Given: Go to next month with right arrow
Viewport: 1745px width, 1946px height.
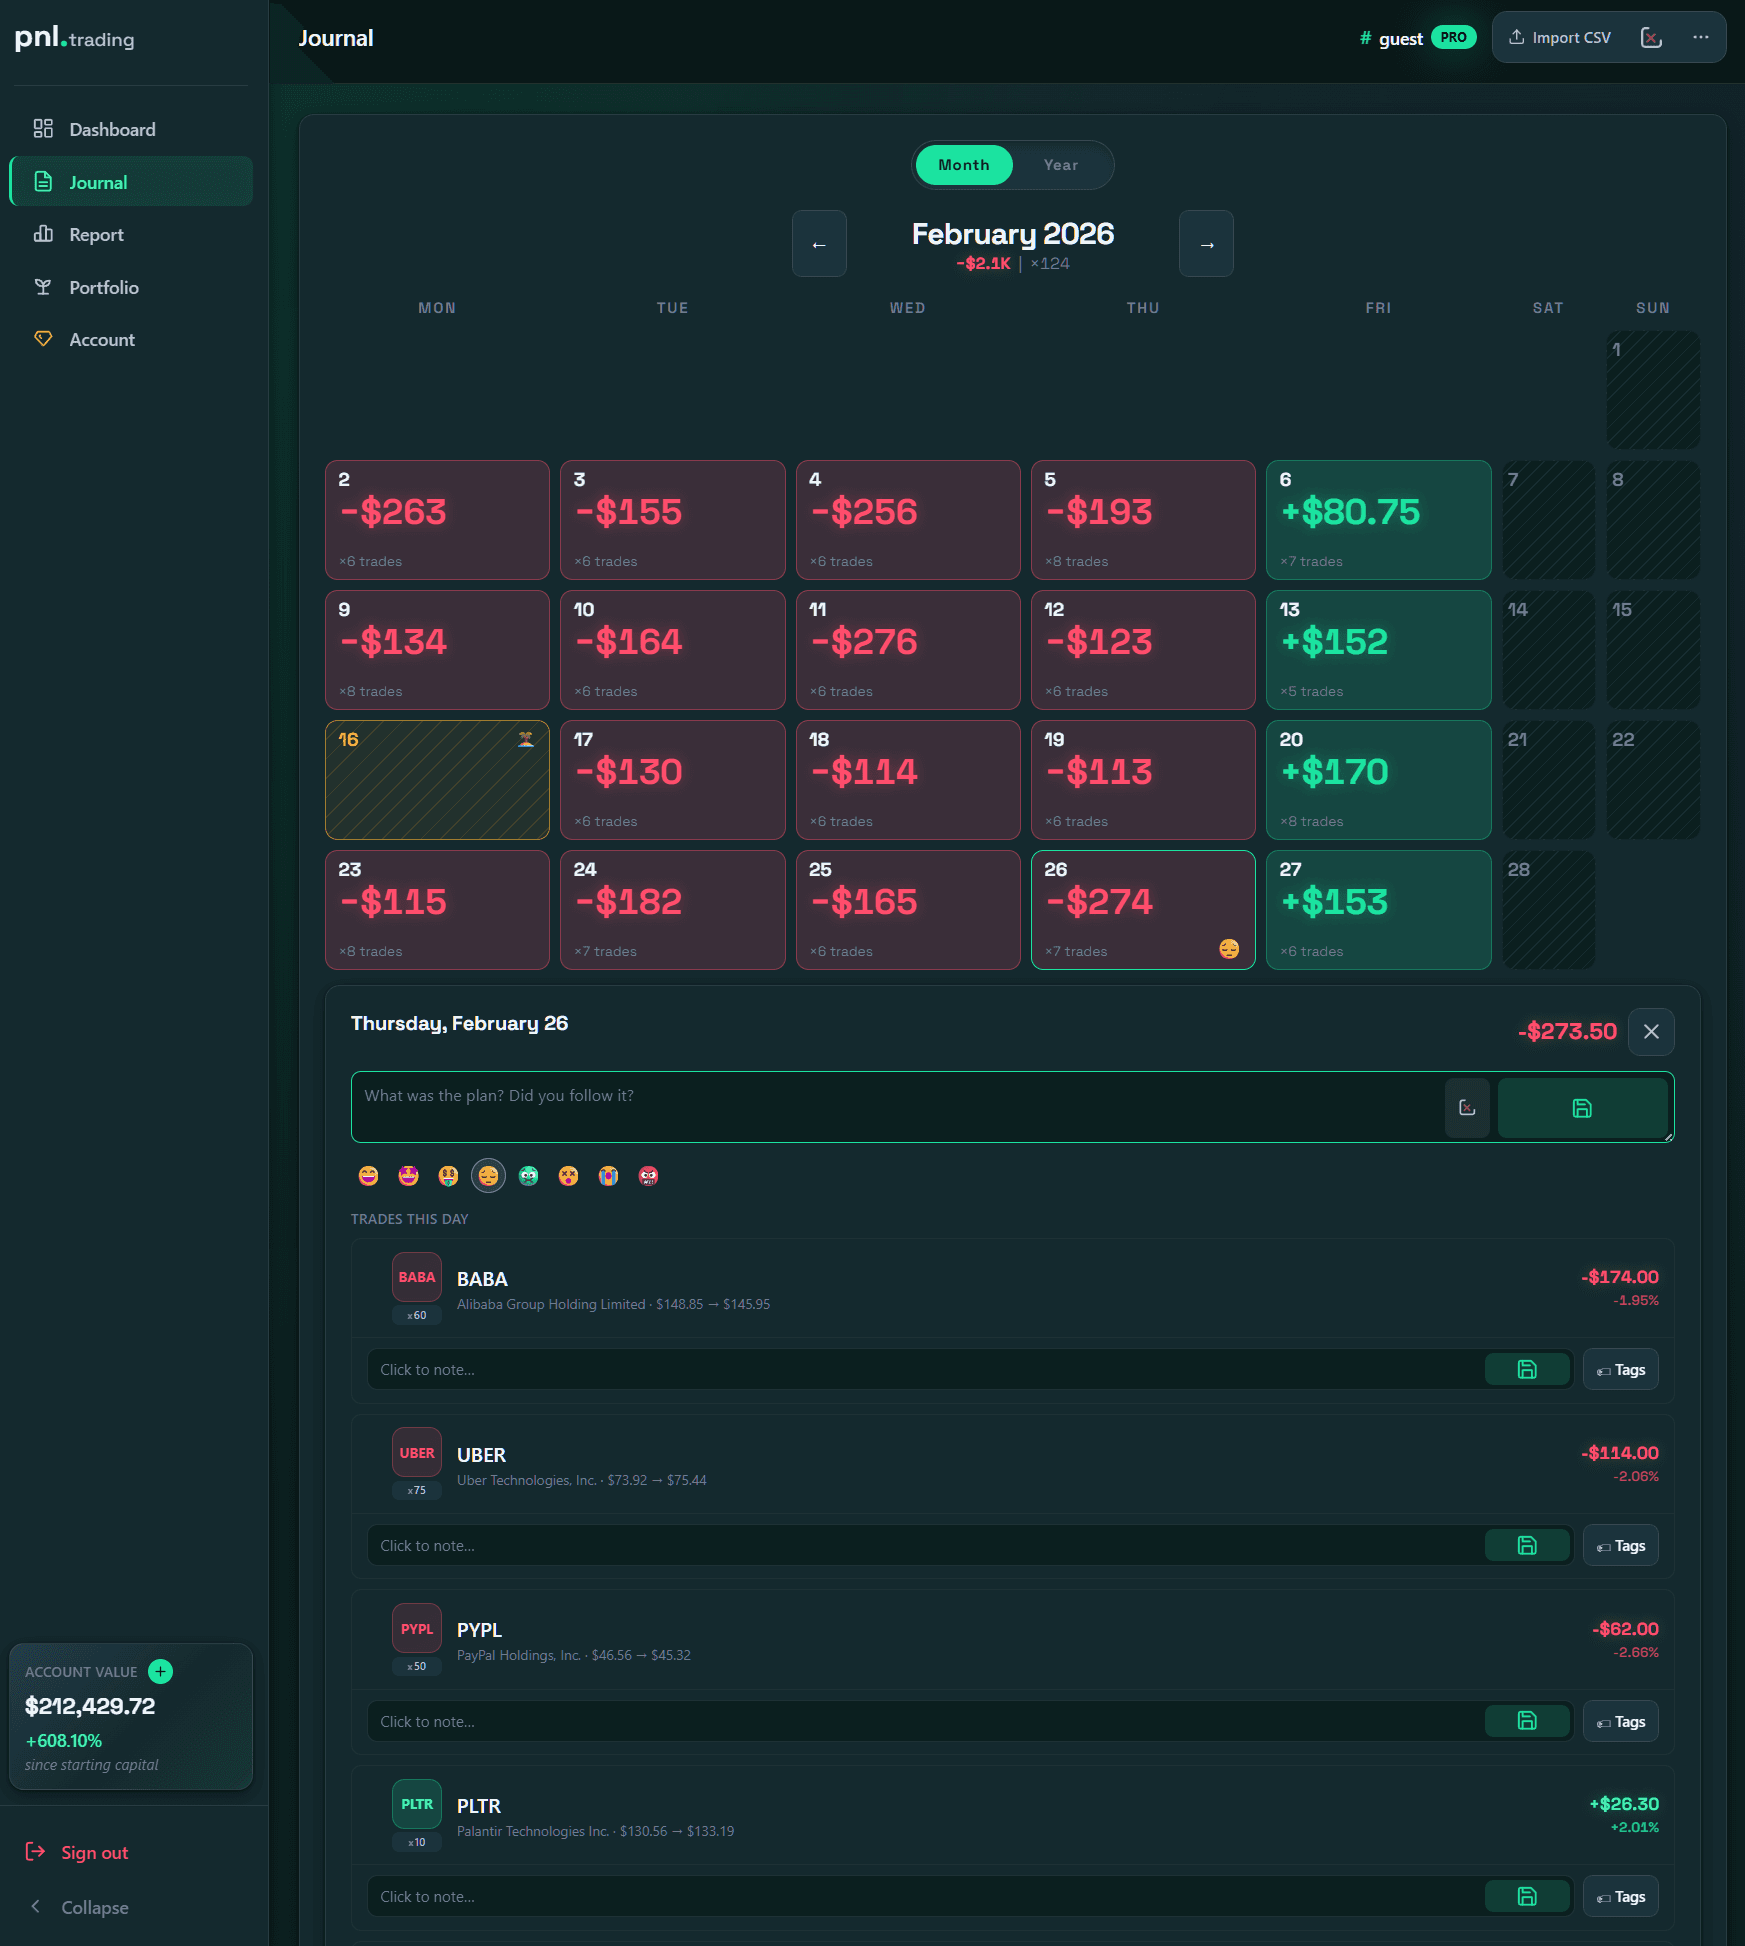Looking at the screenshot, I should click(x=1206, y=244).
